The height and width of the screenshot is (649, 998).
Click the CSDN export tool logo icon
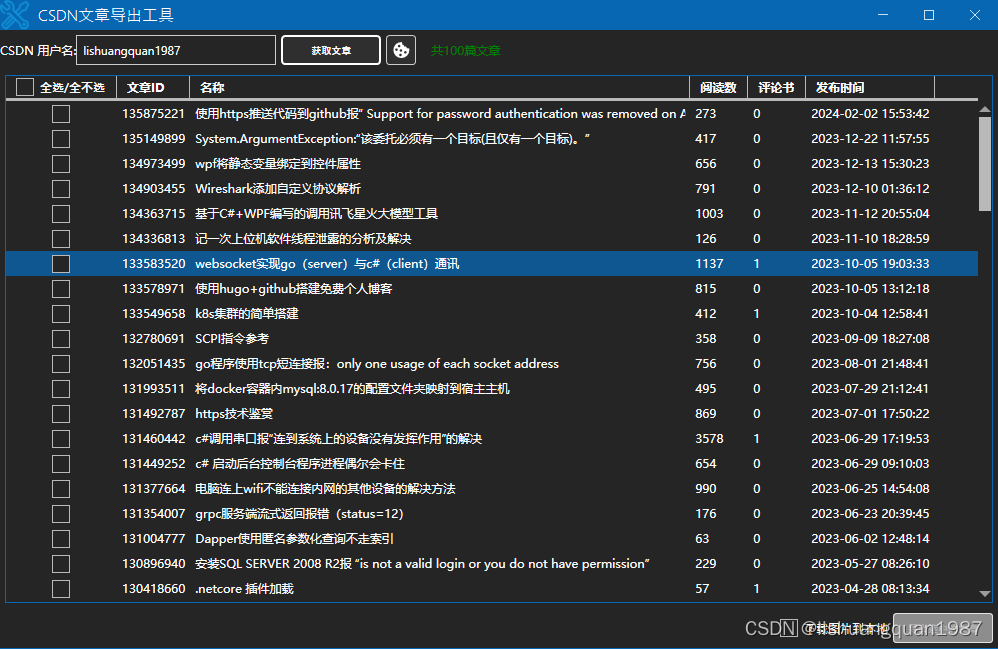[x=16, y=15]
